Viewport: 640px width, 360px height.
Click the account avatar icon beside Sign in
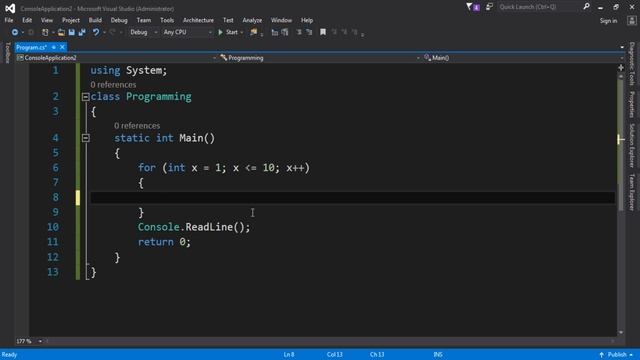pyautogui.click(x=631, y=20)
